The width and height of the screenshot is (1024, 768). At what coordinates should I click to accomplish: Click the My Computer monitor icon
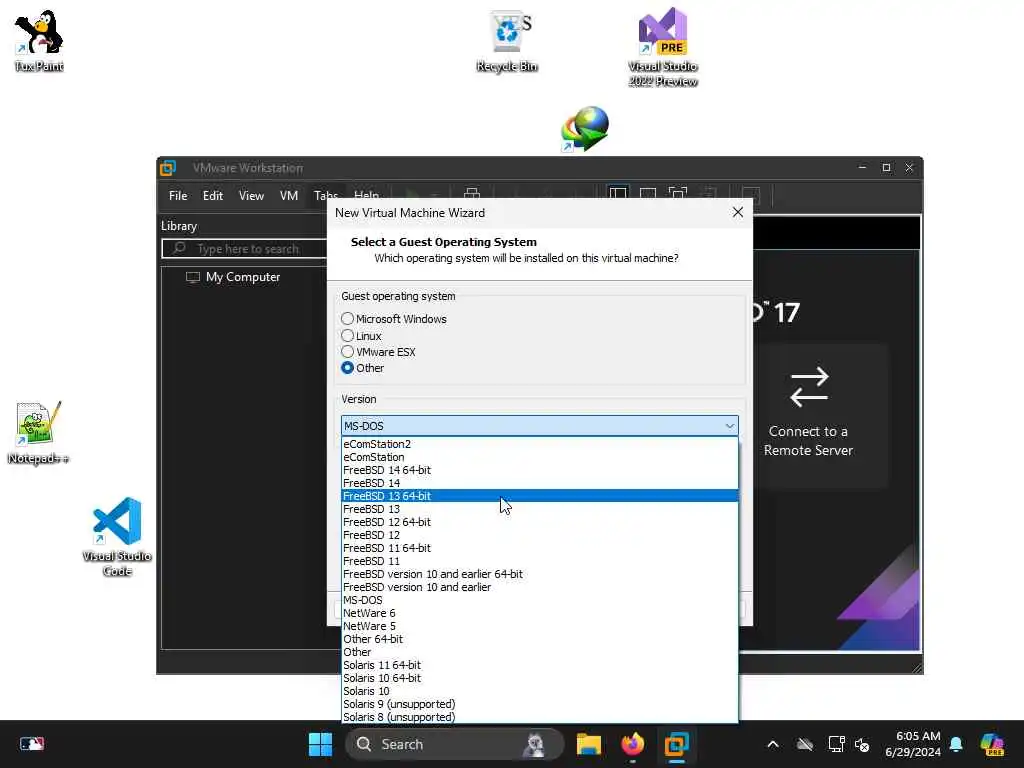click(x=193, y=277)
